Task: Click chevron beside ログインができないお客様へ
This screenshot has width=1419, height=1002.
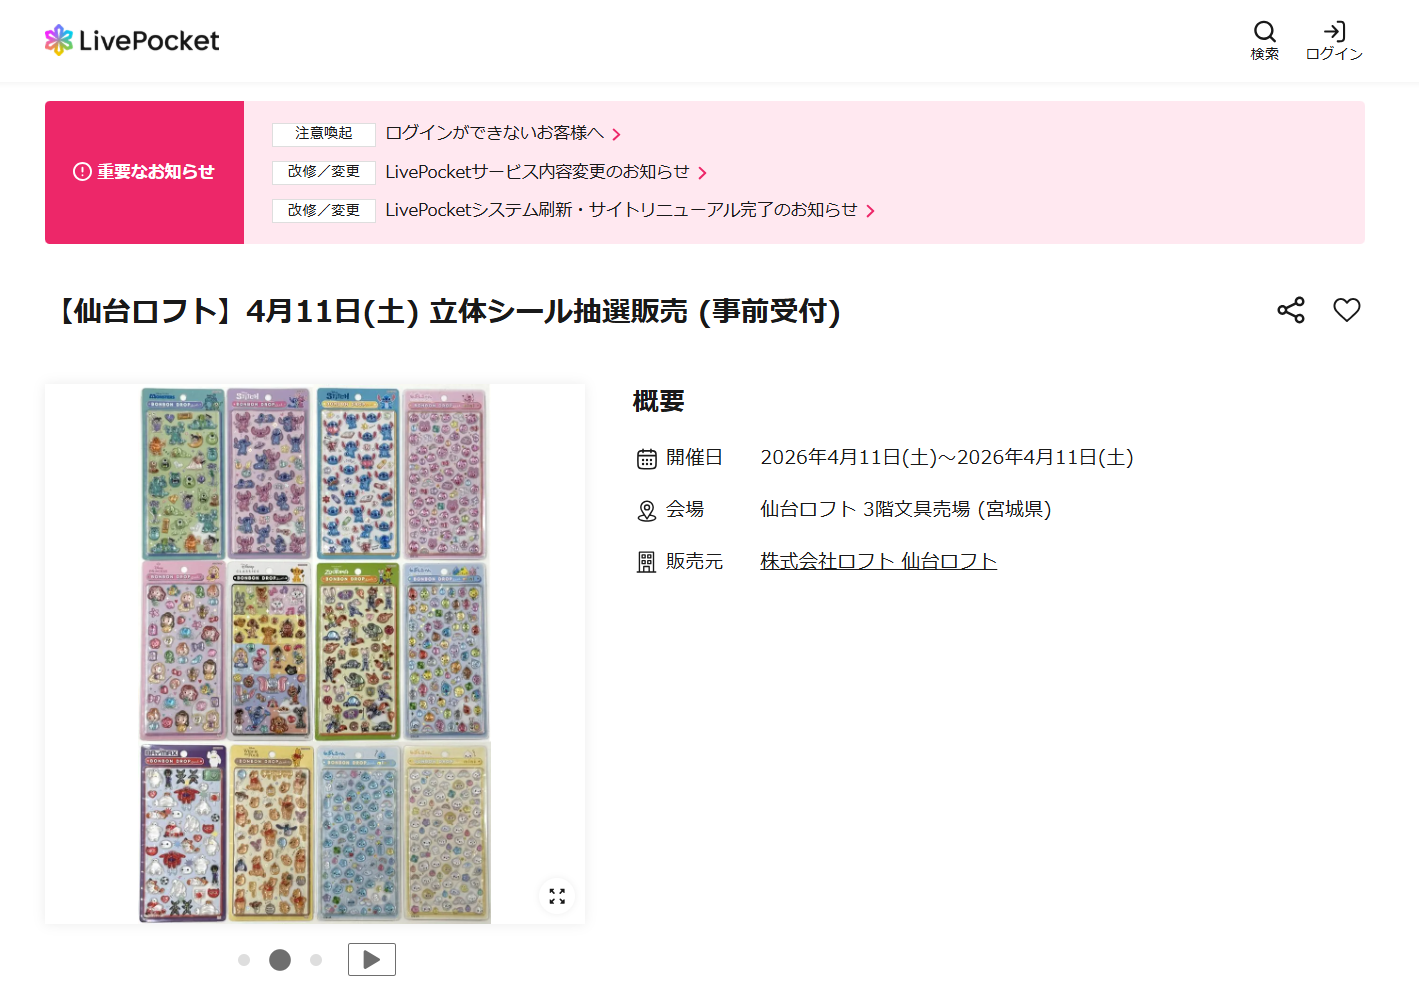Action: click(617, 134)
